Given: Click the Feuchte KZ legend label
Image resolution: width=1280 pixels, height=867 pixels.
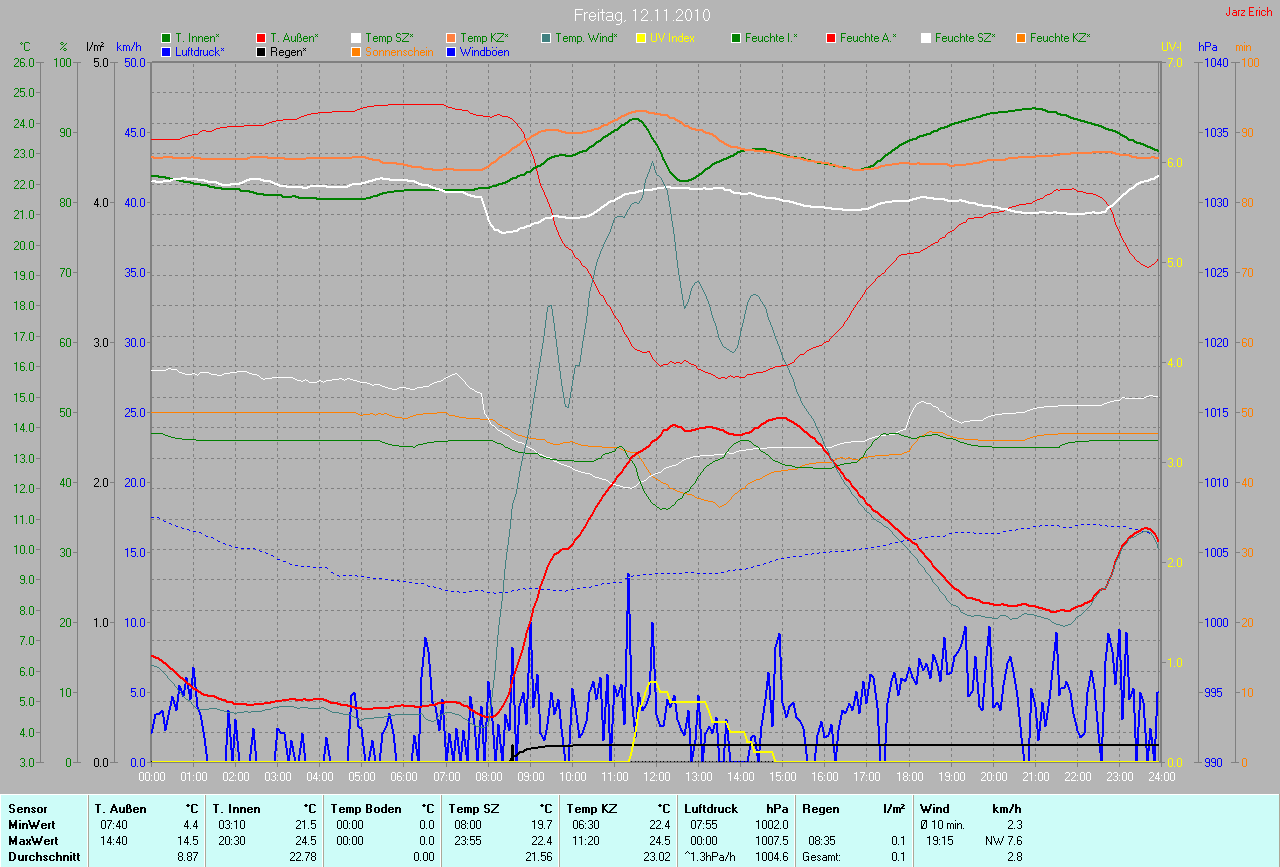Looking at the screenshot, I should click(1060, 38).
